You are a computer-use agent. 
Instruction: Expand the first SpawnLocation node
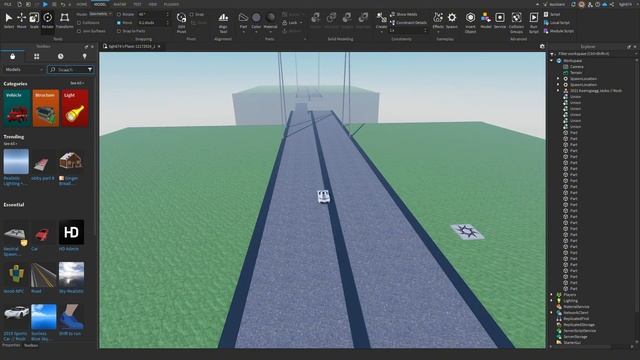pyautogui.click(x=558, y=79)
